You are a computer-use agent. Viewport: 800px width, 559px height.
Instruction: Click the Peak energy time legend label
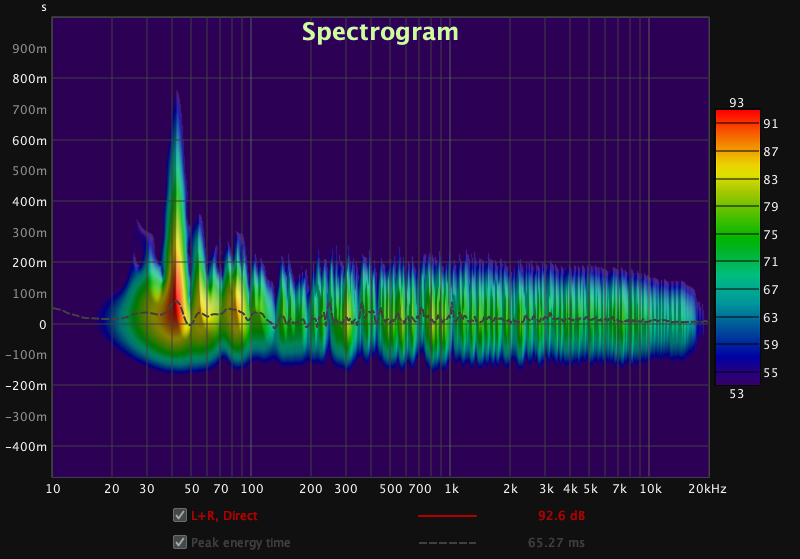point(240,543)
